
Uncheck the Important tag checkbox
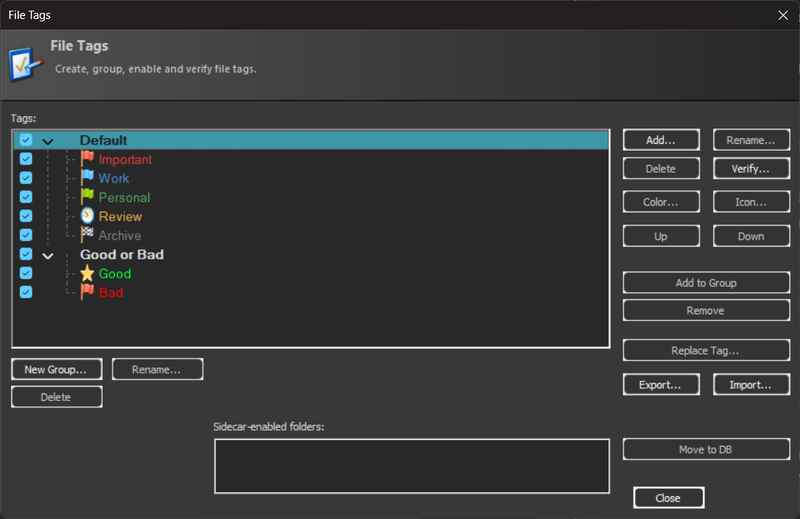(x=26, y=159)
